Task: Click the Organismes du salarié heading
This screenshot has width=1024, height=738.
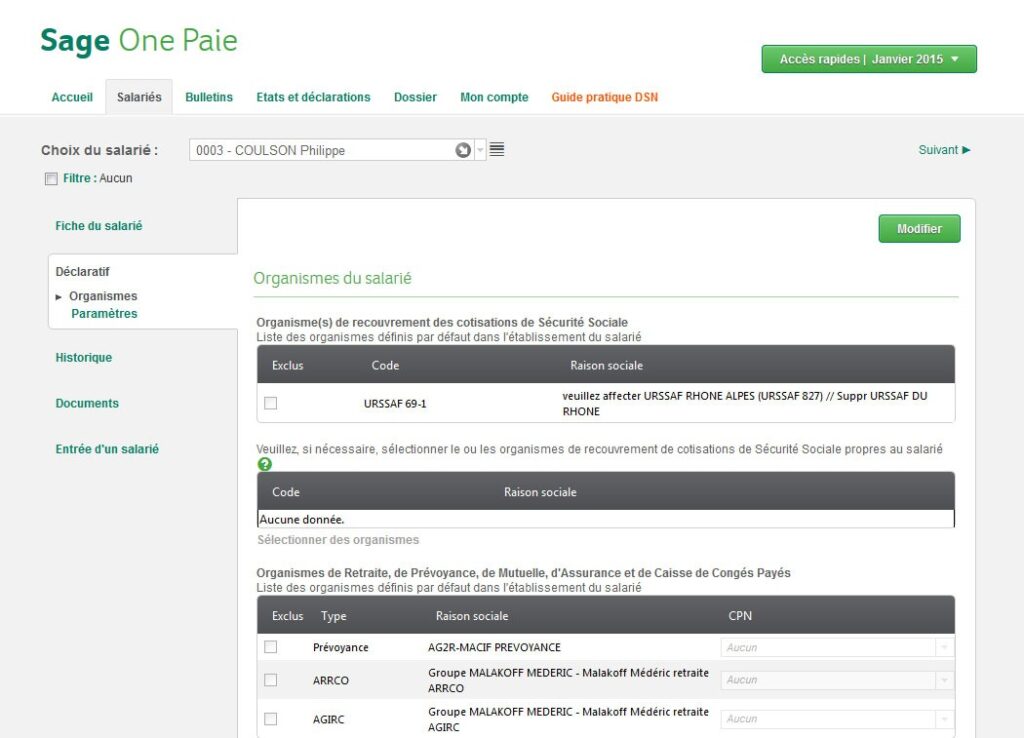Action: coord(332,278)
